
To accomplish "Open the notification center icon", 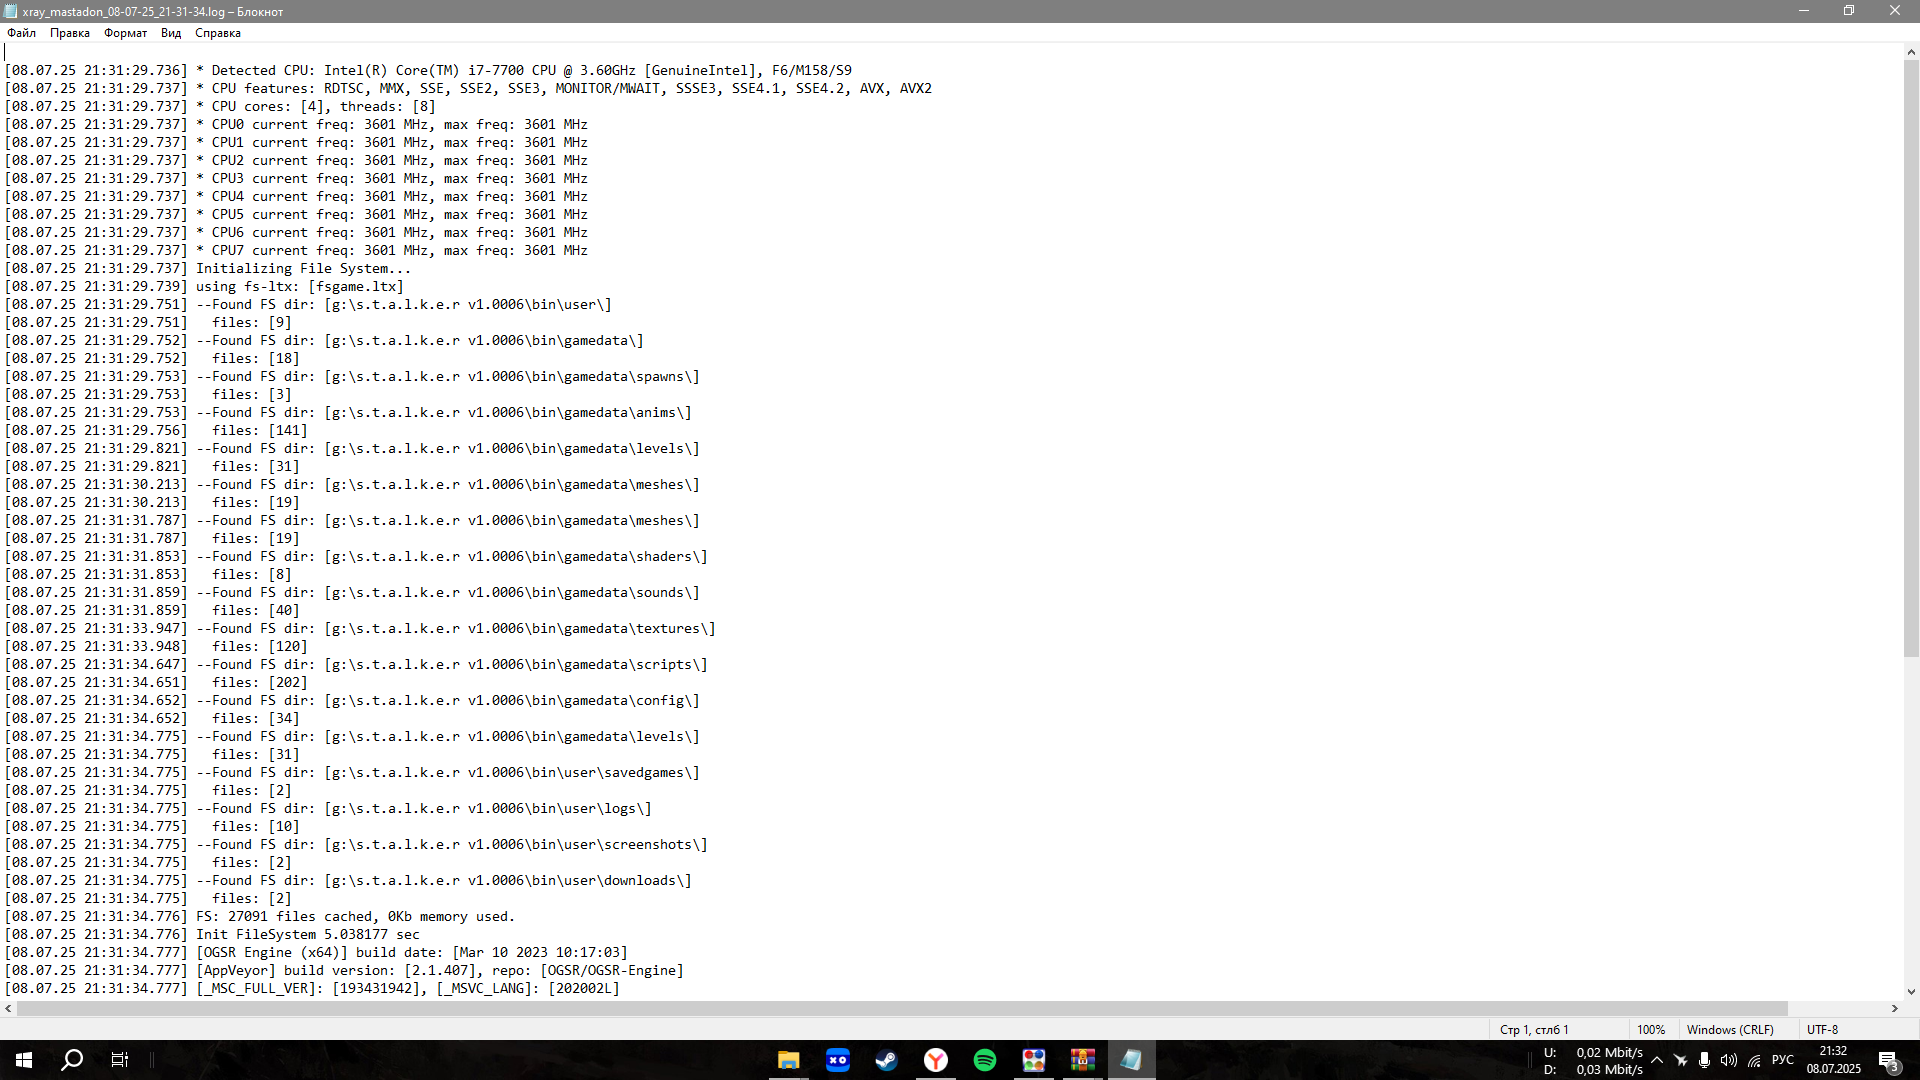I will click(1889, 1060).
